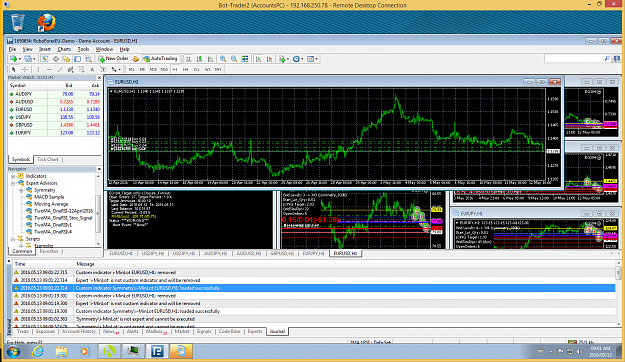Select GBPUSD row in Market Watch
This screenshot has width=625, height=362.
55,125
